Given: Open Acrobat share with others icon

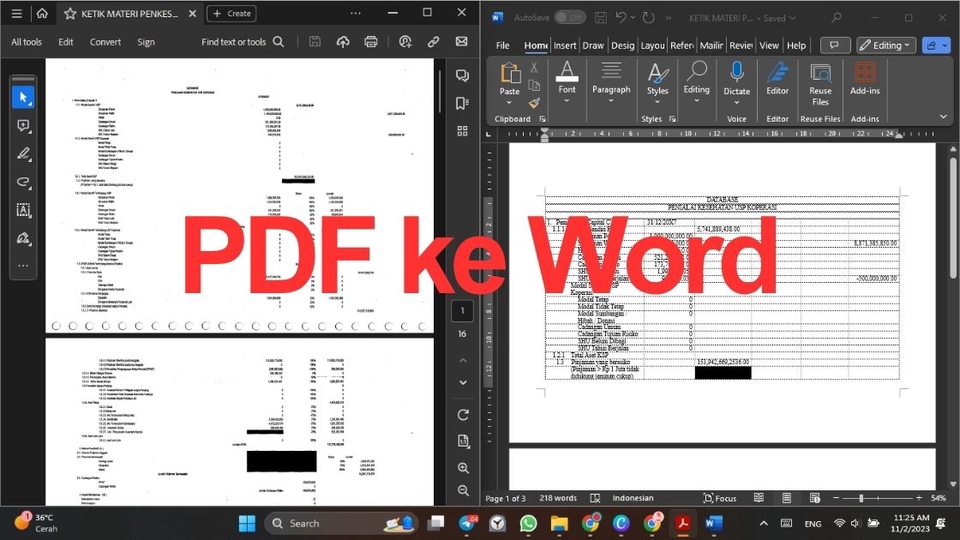Looking at the screenshot, I should (405, 42).
